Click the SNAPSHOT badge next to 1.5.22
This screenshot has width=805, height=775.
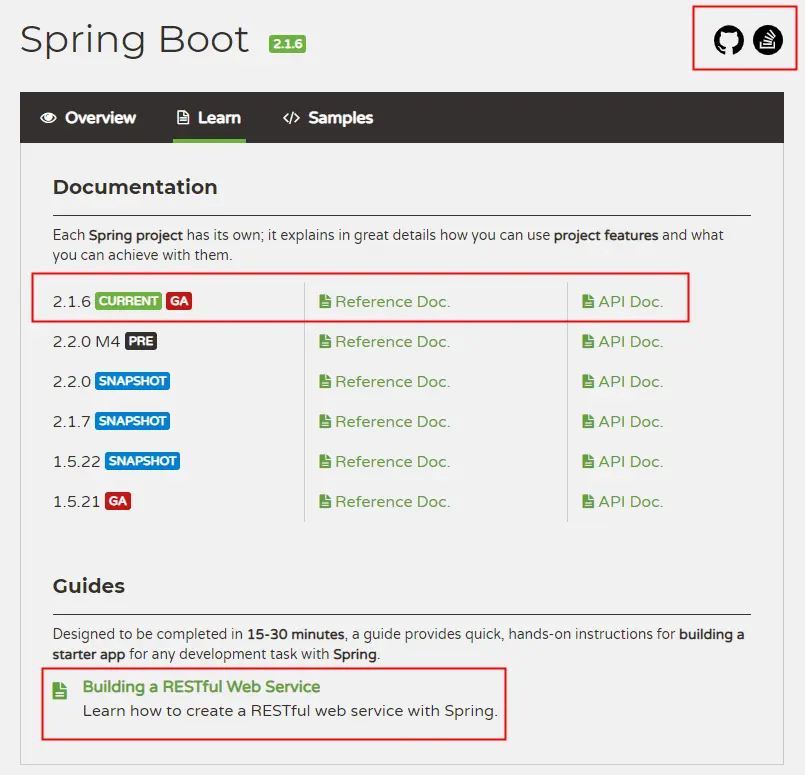[142, 461]
